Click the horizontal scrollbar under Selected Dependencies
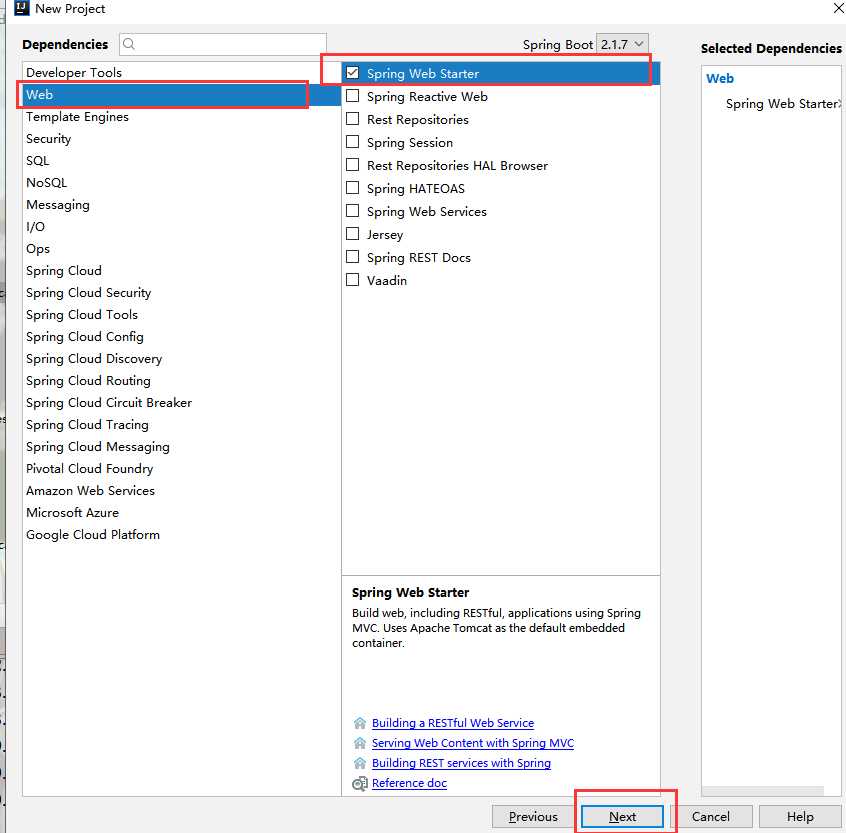This screenshot has height=833, width=846. (763, 790)
